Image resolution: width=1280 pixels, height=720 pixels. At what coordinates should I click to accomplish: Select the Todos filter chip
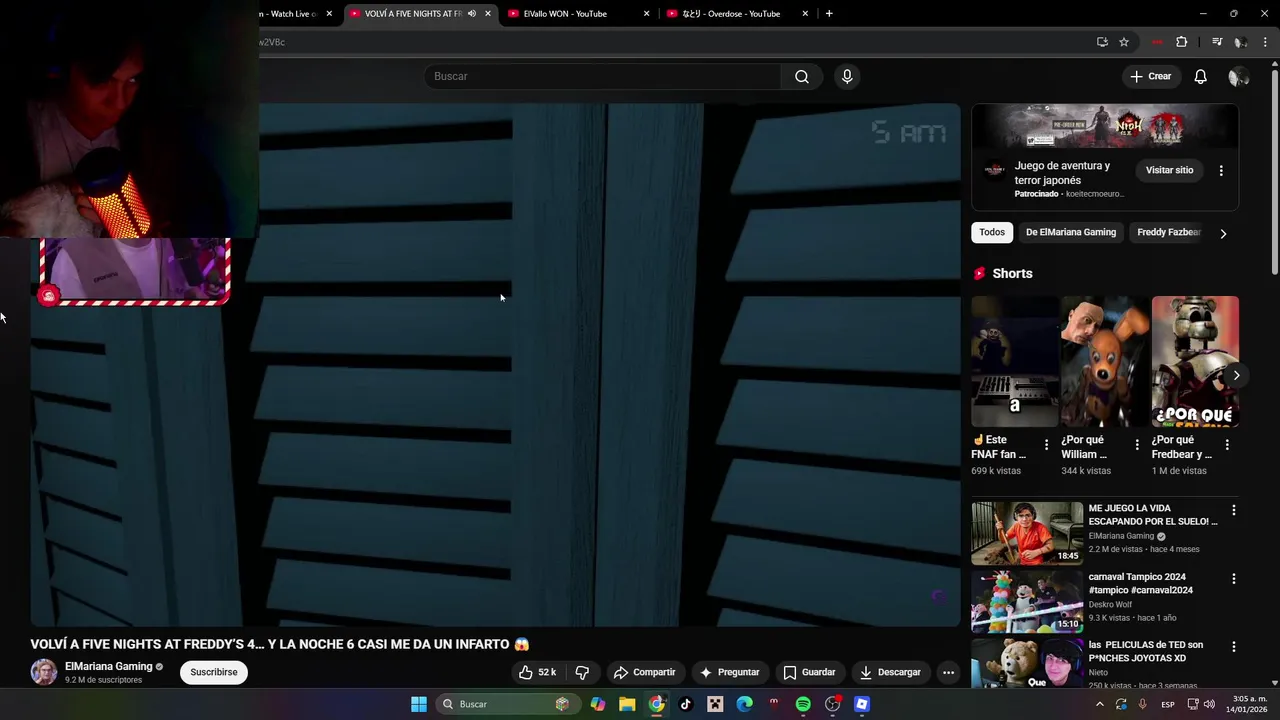992,232
